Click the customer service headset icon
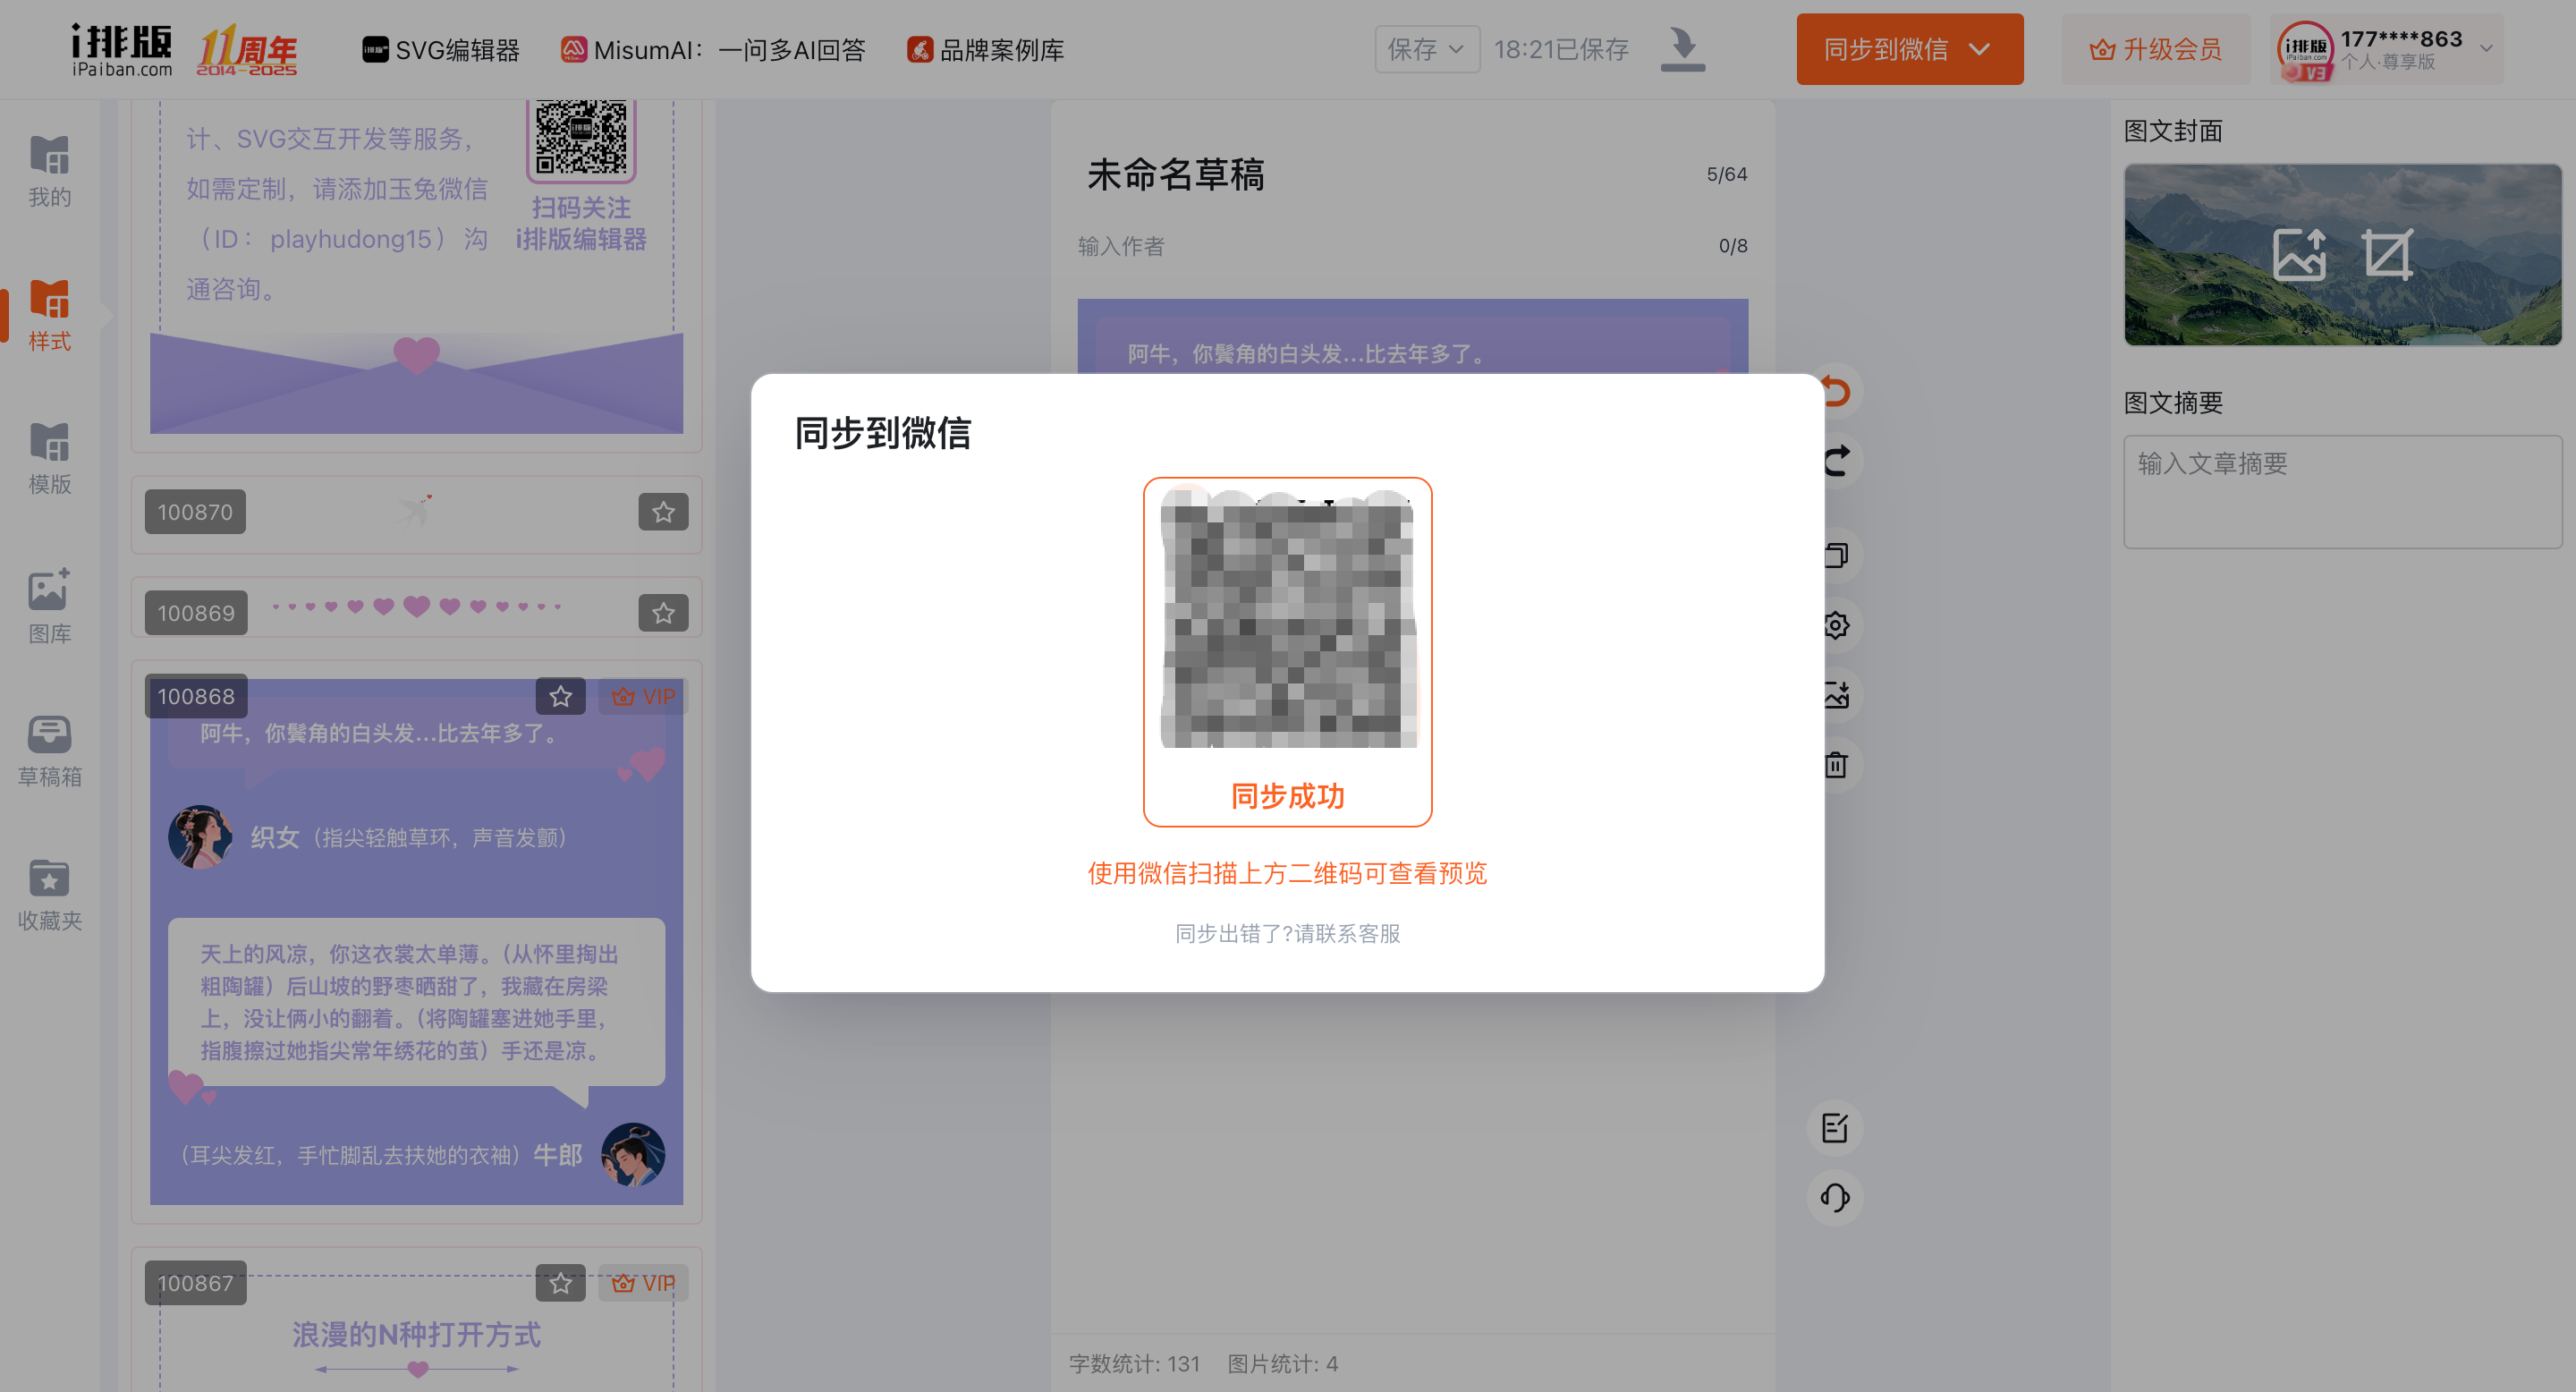The width and height of the screenshot is (2576, 1392). click(x=1835, y=1197)
